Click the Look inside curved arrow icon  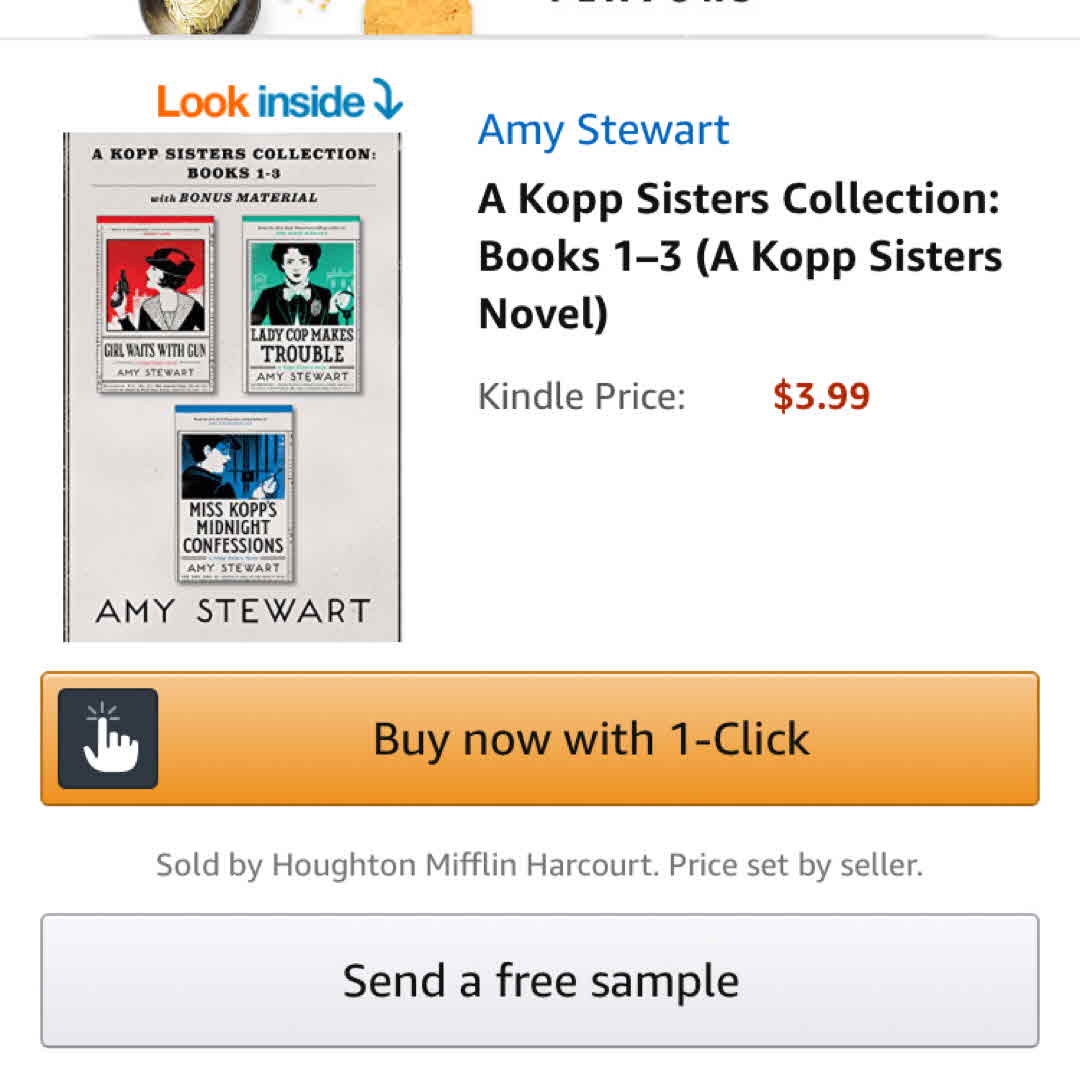(x=387, y=100)
